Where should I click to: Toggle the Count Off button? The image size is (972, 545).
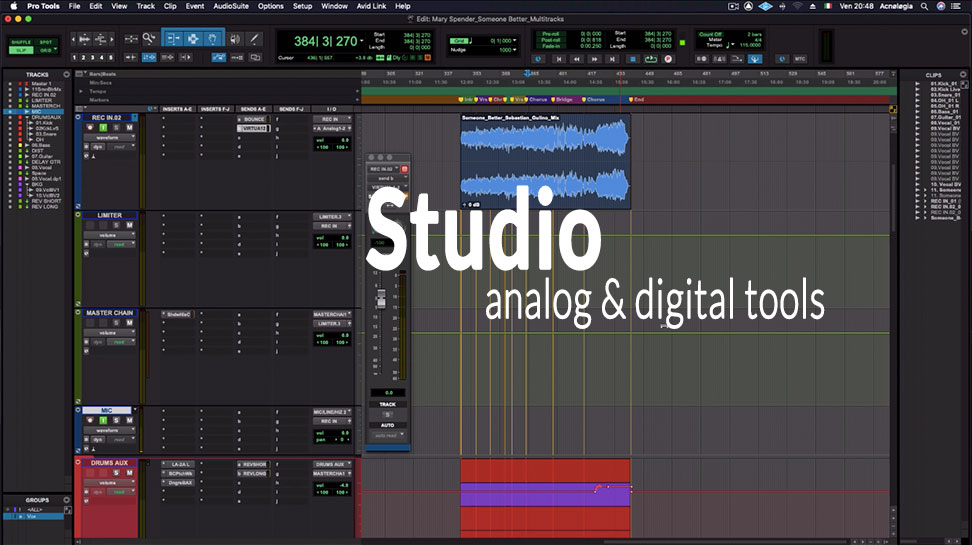[x=710, y=34]
